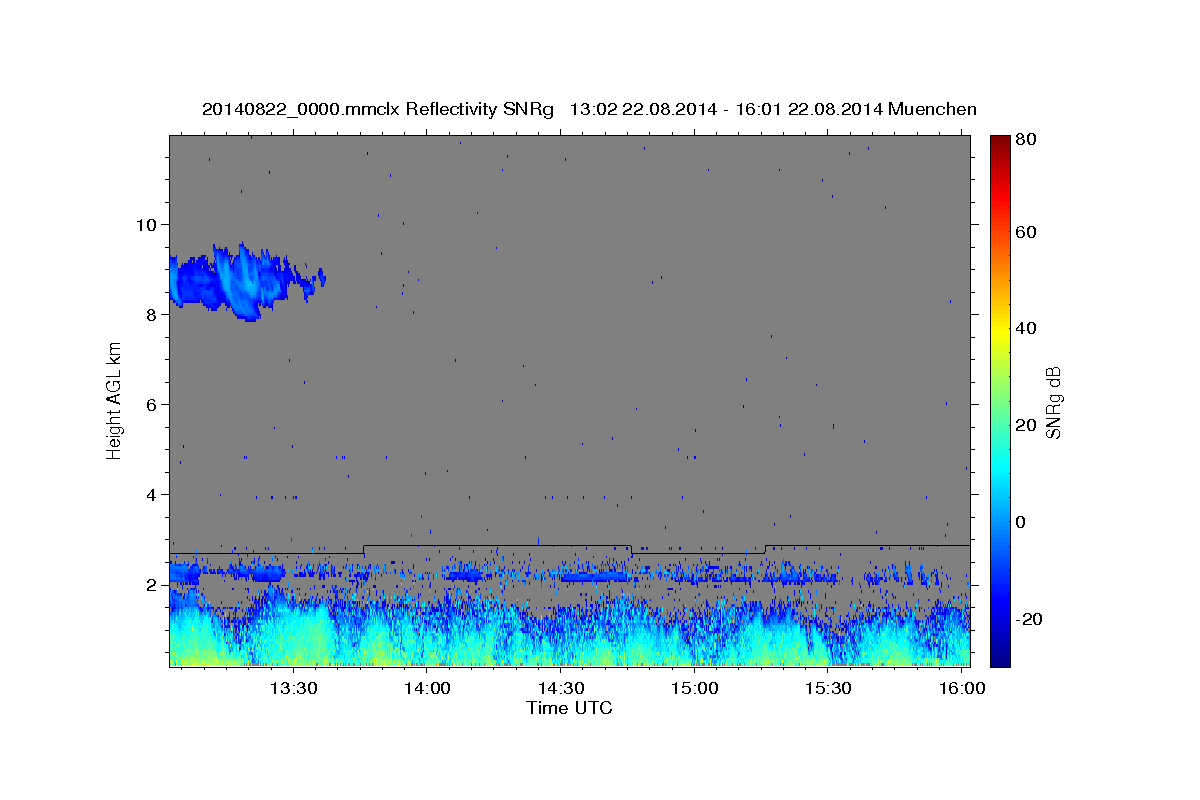
Task: Click the colorbar value label 60
Action: point(1027,232)
